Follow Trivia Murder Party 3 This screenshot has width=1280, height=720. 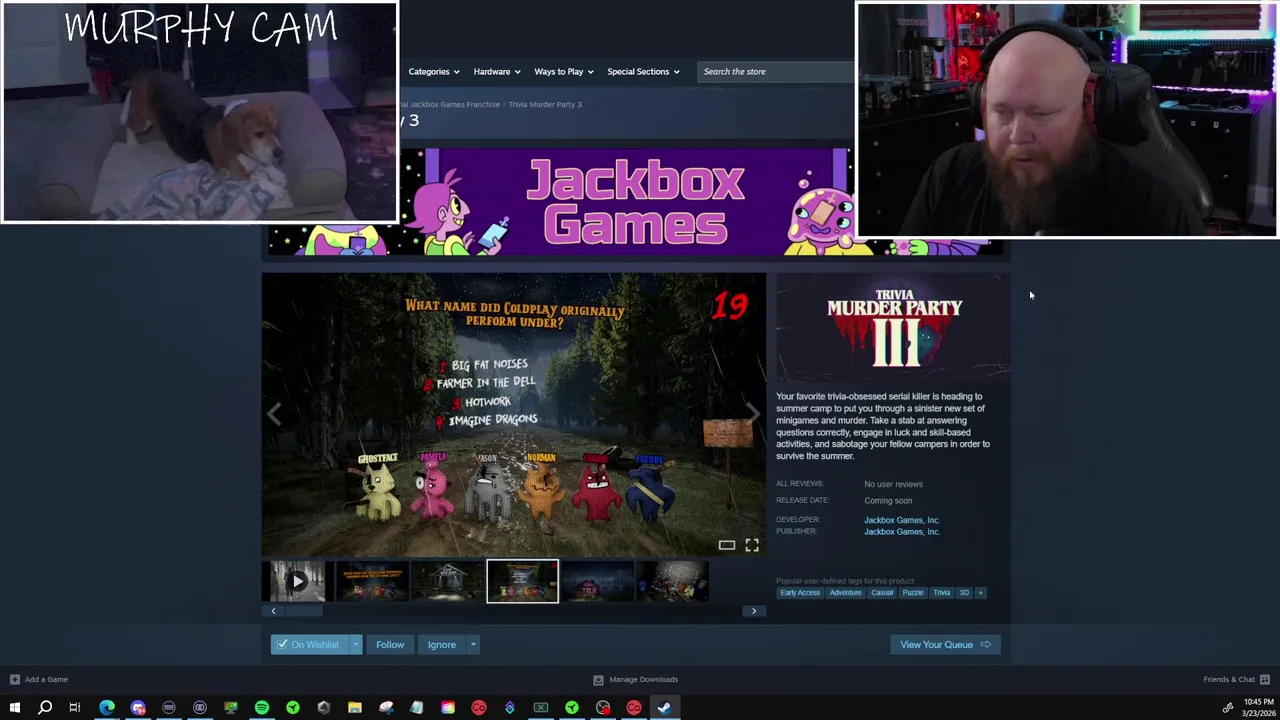click(x=390, y=645)
